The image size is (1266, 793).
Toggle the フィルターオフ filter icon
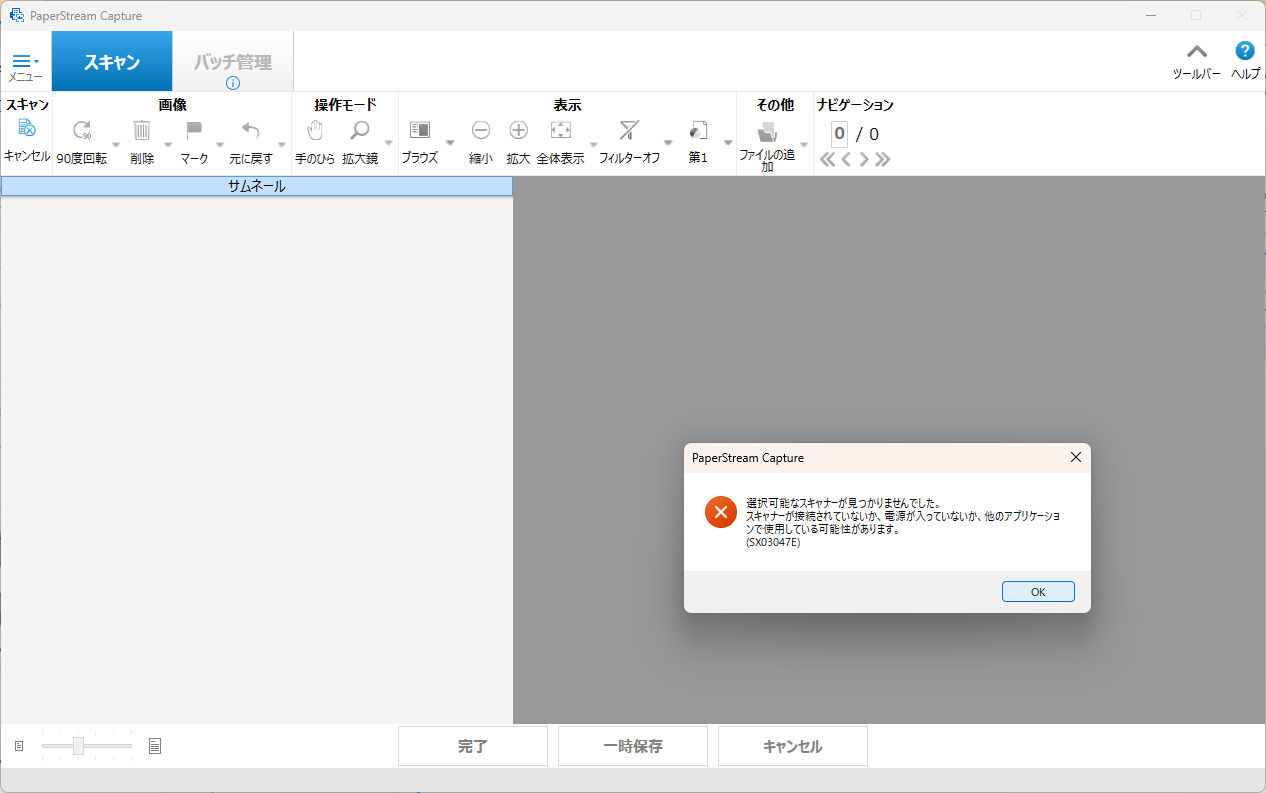pyautogui.click(x=629, y=131)
